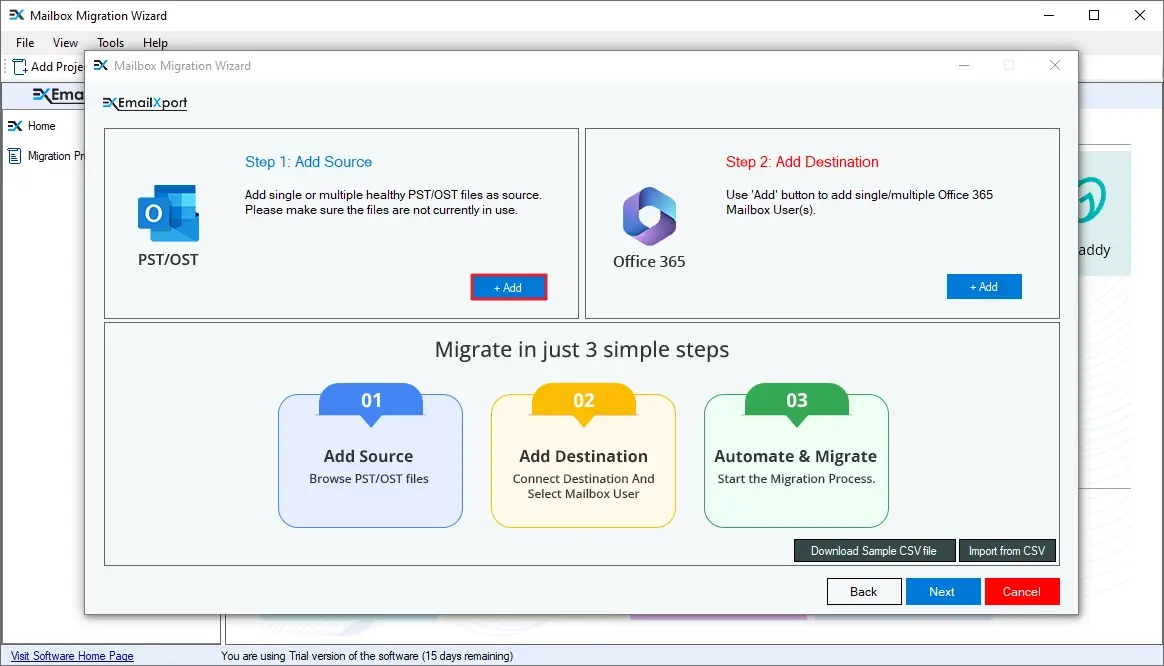Click the Add Project toolbar icon
The width and height of the screenshot is (1164, 666).
point(20,67)
